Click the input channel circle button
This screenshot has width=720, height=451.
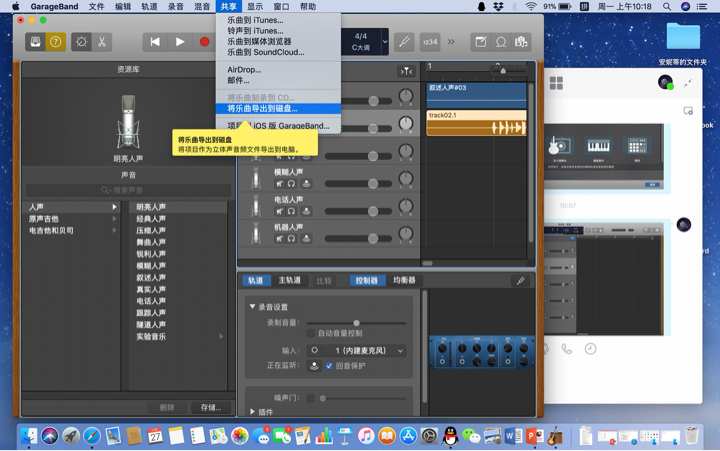tap(315, 350)
